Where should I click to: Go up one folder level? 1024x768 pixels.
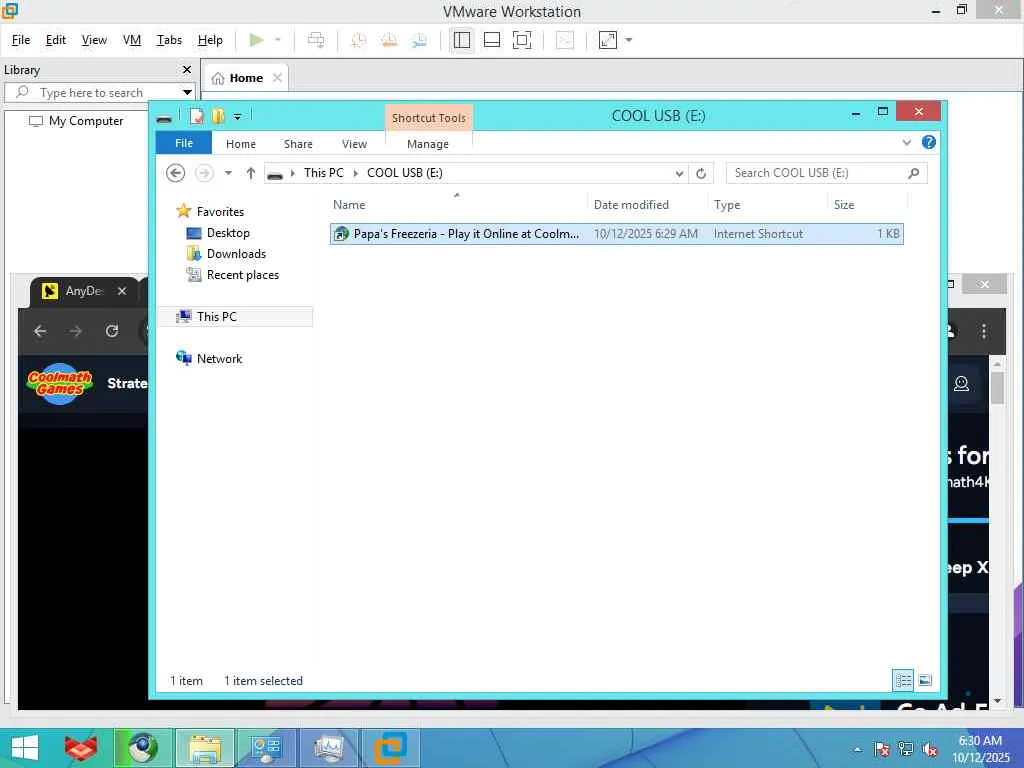pyautogui.click(x=251, y=173)
